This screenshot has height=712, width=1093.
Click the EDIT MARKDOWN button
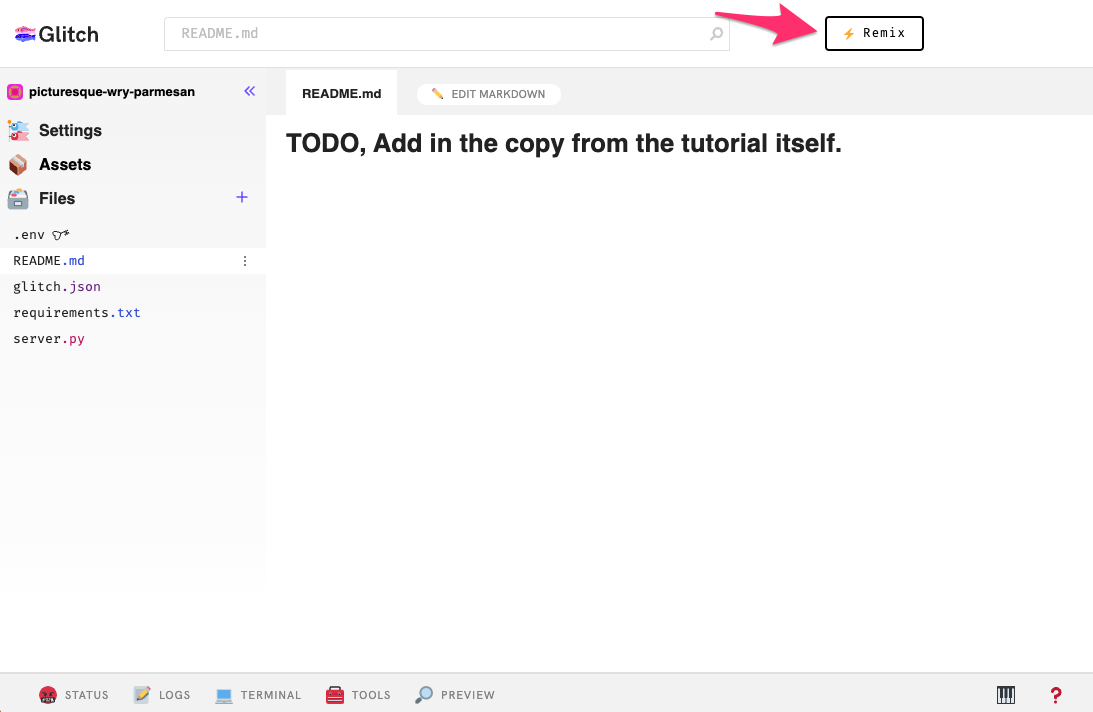(488, 93)
